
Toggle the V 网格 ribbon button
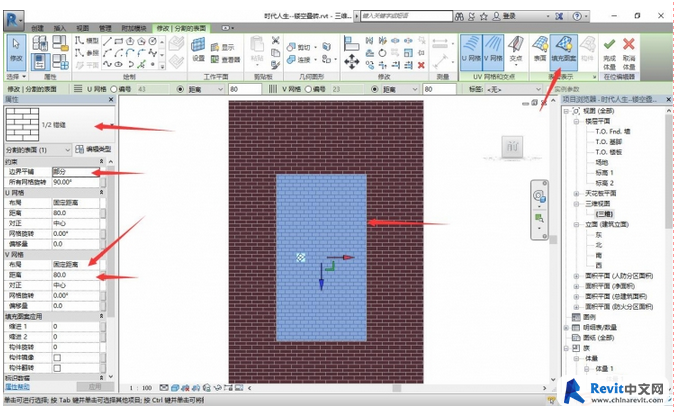(493, 52)
